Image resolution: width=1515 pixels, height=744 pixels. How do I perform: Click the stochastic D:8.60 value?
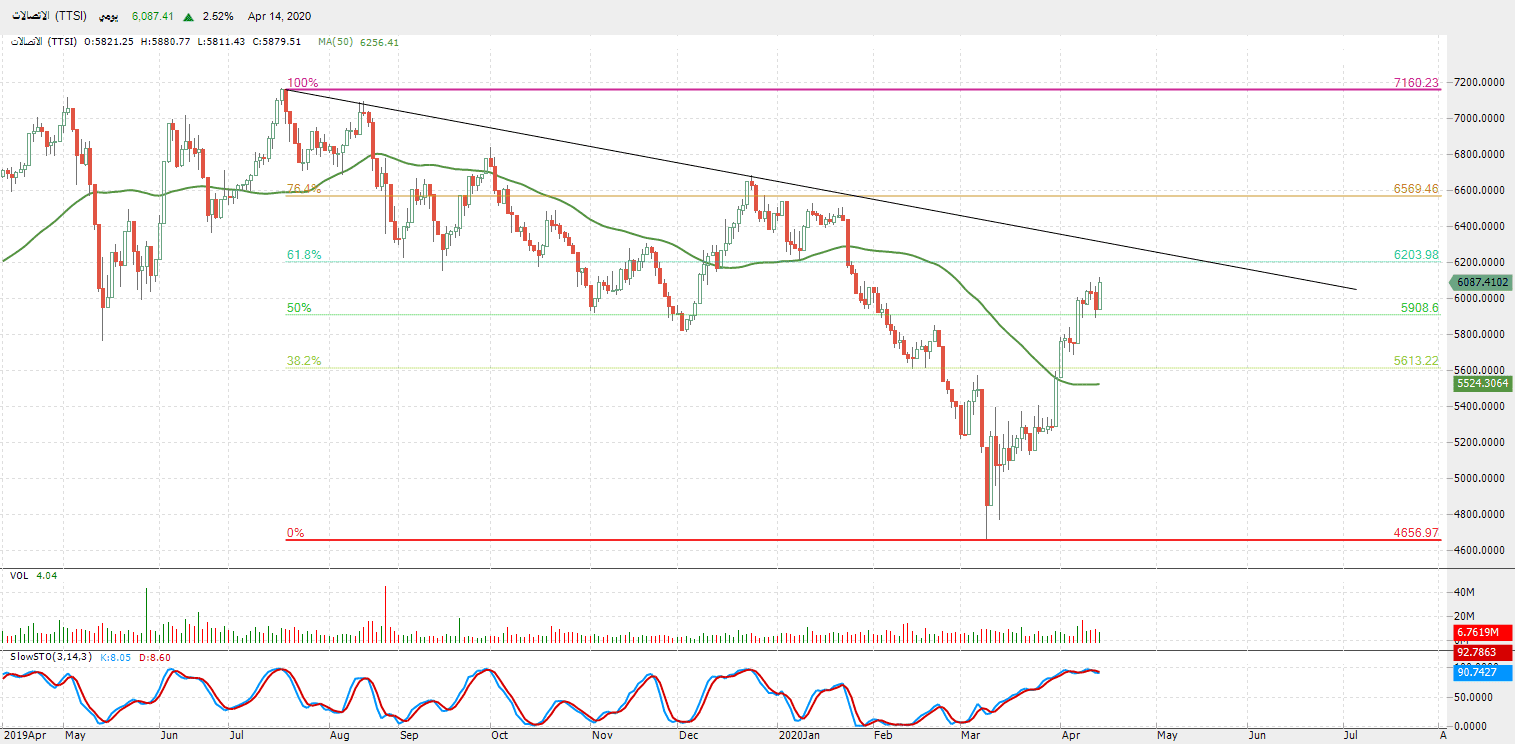click(x=154, y=656)
